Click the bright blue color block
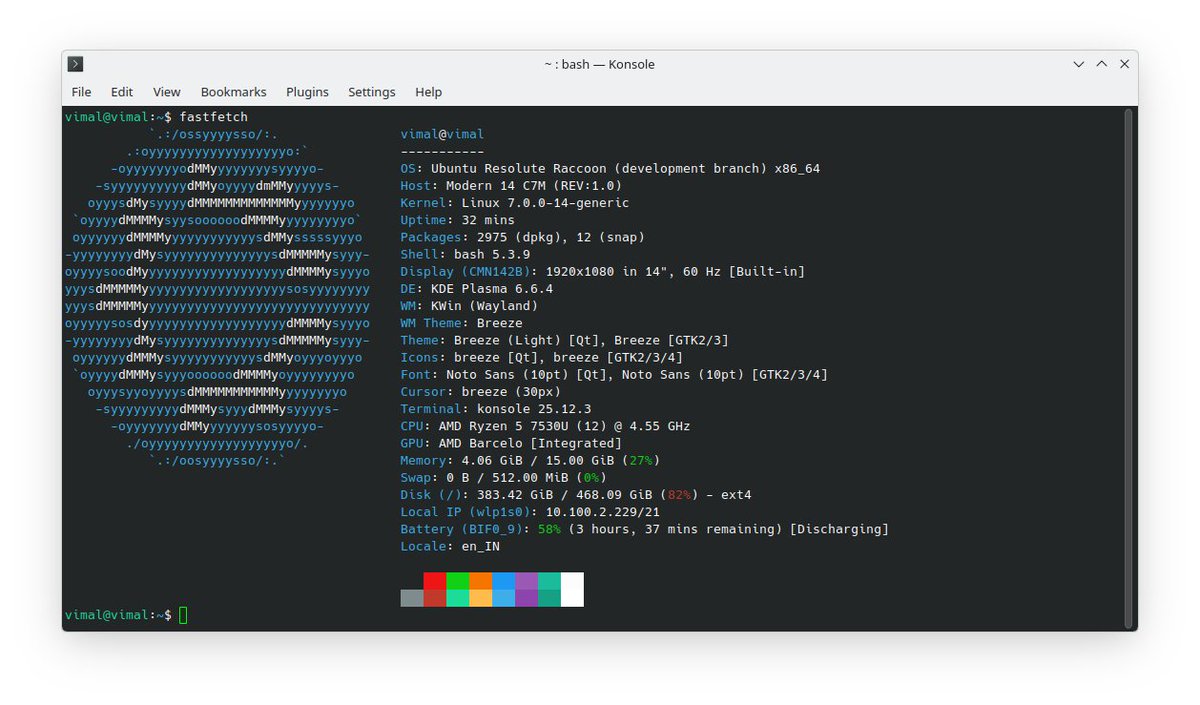1200x705 pixels. 504,581
